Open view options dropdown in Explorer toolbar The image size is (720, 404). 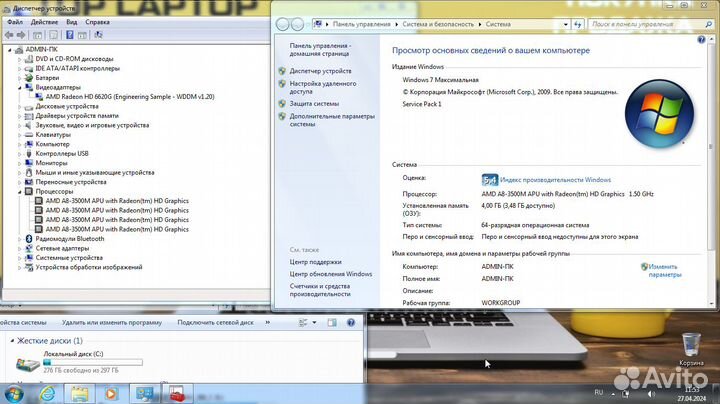pyautogui.click(x=314, y=323)
